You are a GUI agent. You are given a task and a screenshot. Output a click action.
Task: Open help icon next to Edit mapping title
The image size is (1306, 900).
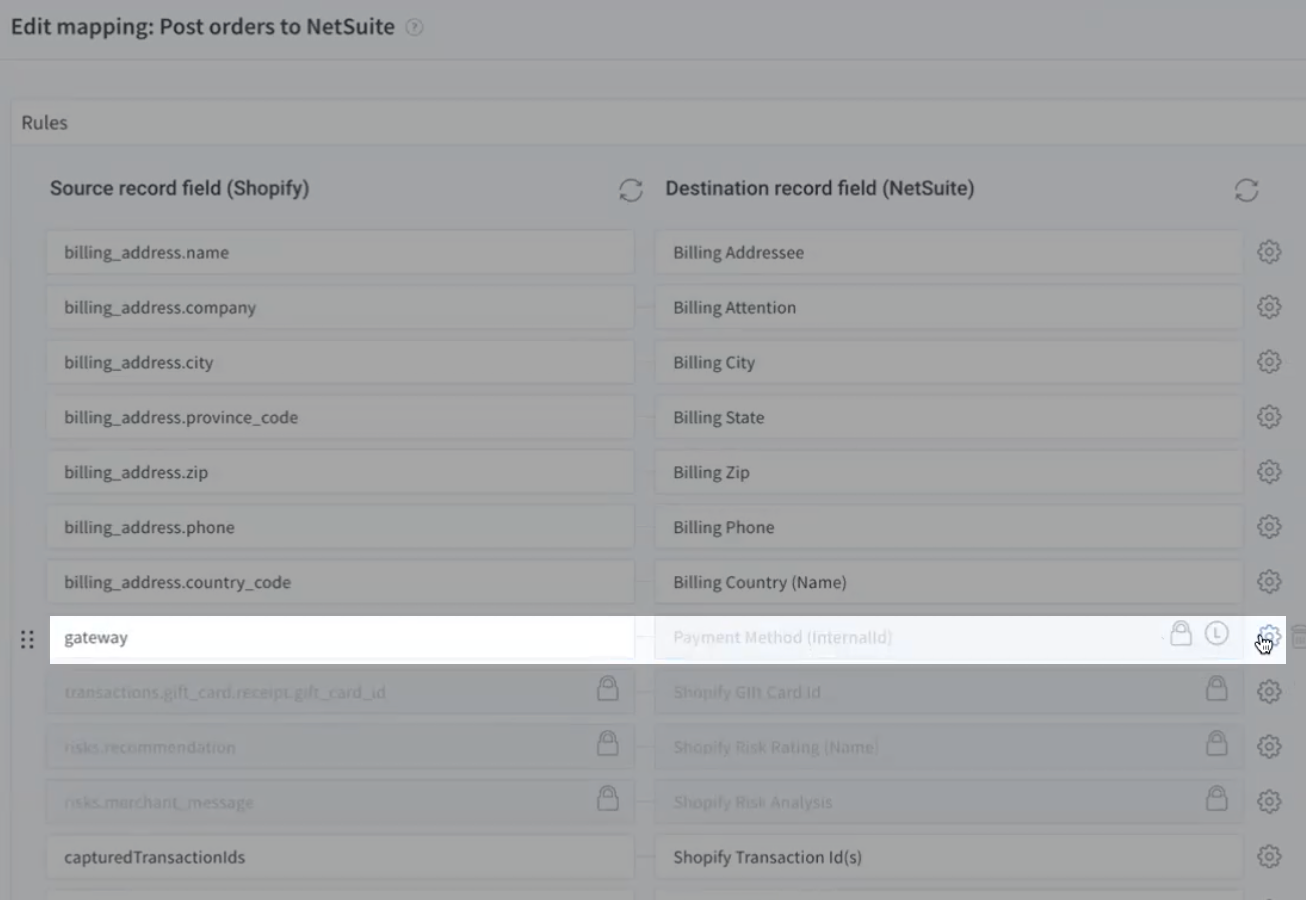point(415,28)
